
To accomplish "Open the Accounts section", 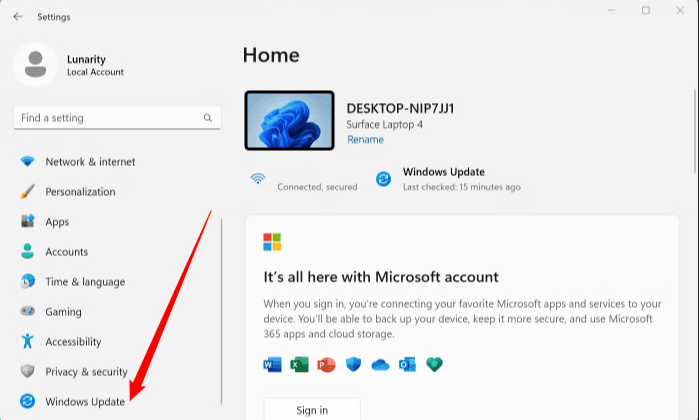I will pyautogui.click(x=67, y=251).
